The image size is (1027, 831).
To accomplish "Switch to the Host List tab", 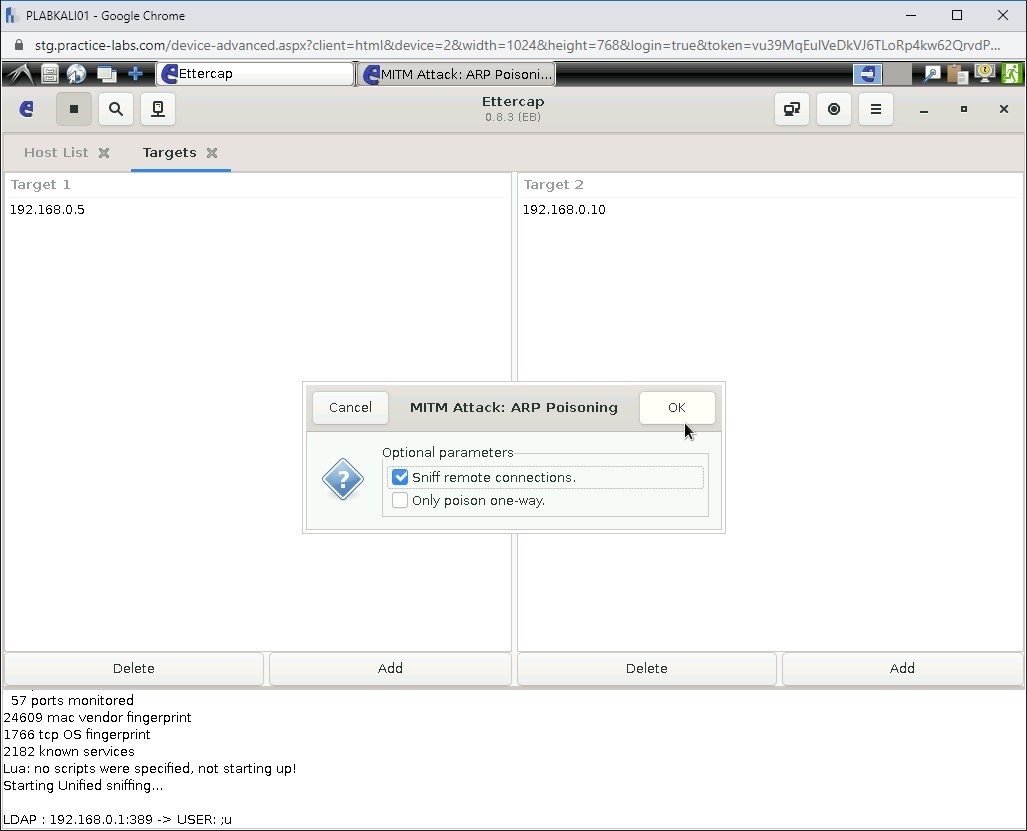I will [55, 152].
